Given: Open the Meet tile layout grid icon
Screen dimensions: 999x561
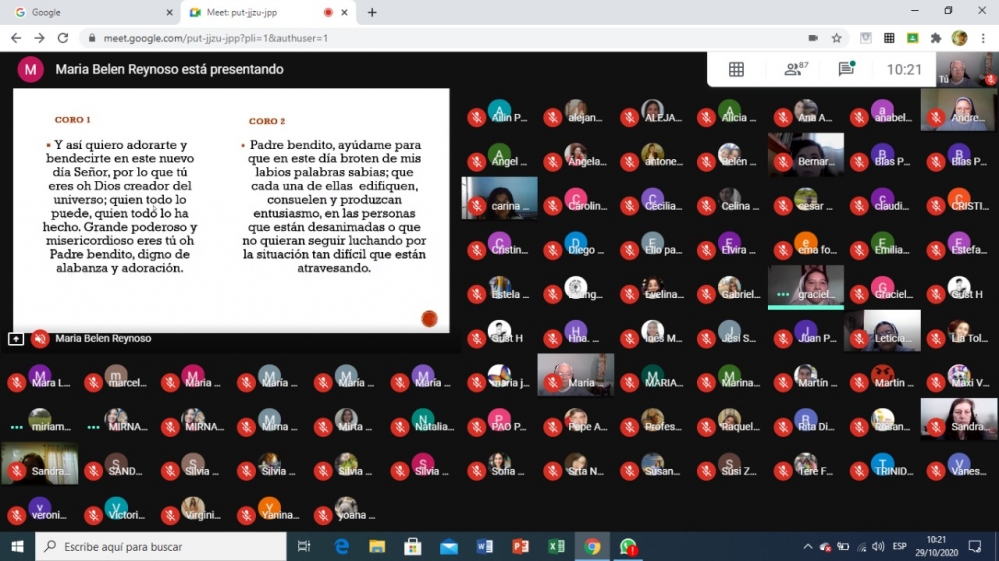Looking at the screenshot, I should coord(736,69).
